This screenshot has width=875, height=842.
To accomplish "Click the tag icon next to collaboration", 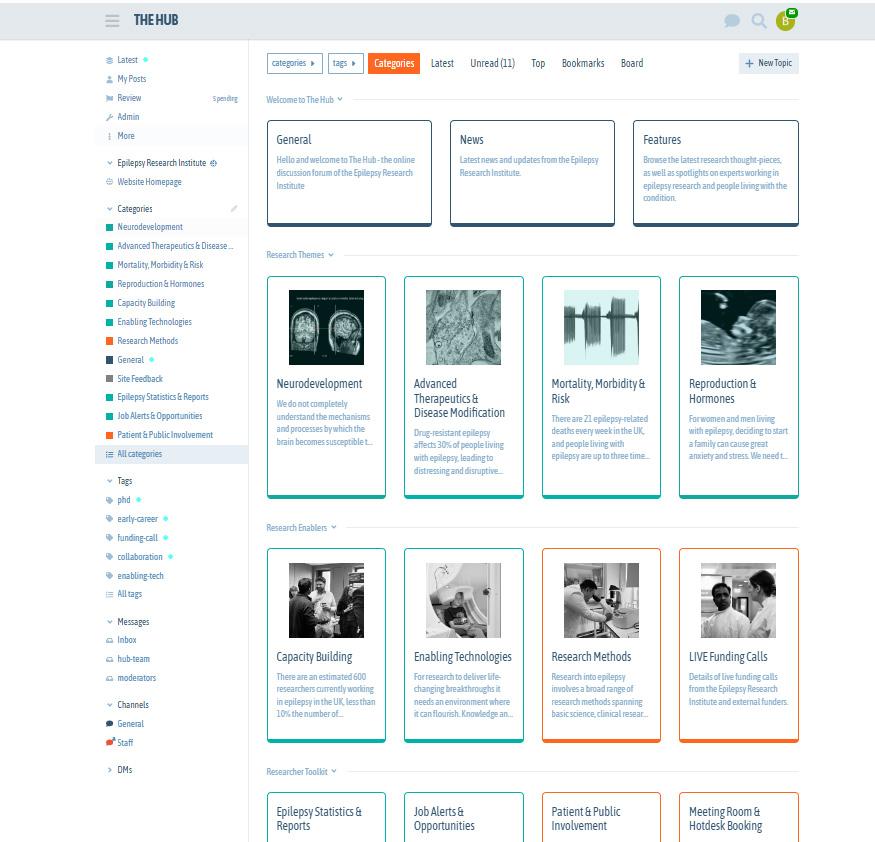I will pos(109,557).
